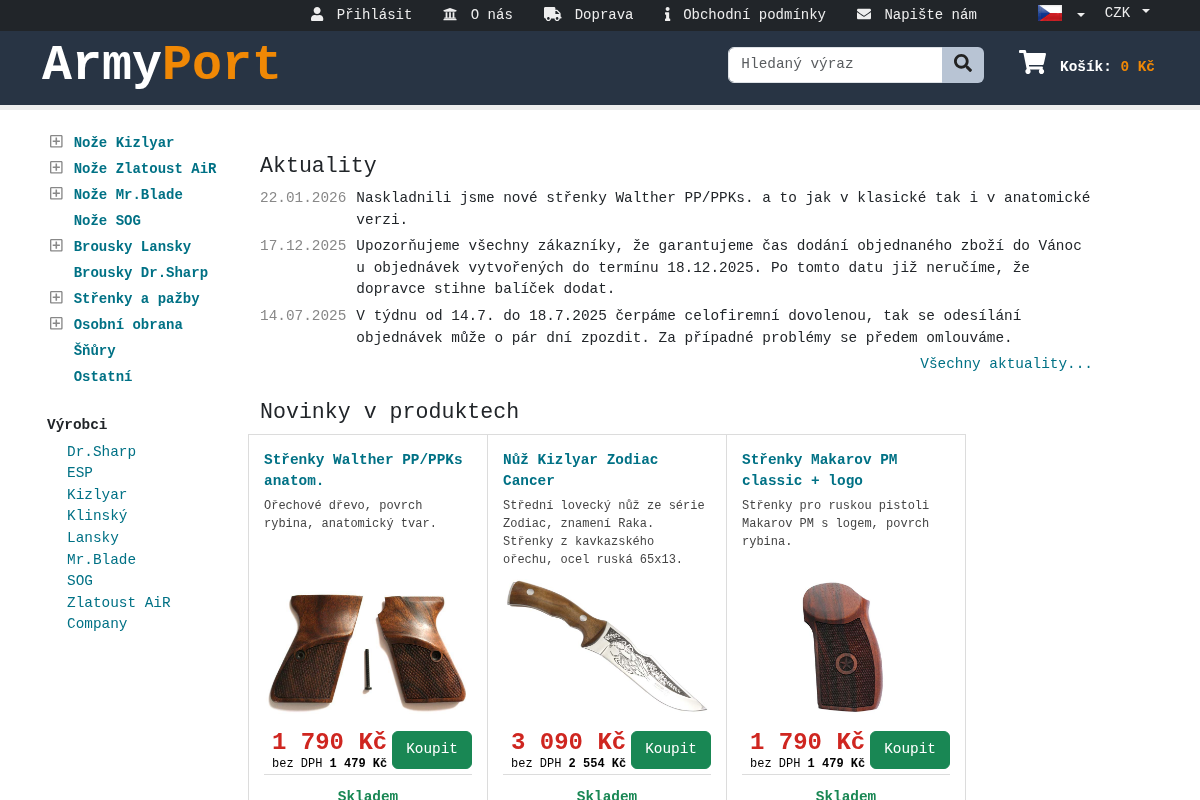Click the shopping cart icon
The image size is (1200, 800).
(1032, 63)
